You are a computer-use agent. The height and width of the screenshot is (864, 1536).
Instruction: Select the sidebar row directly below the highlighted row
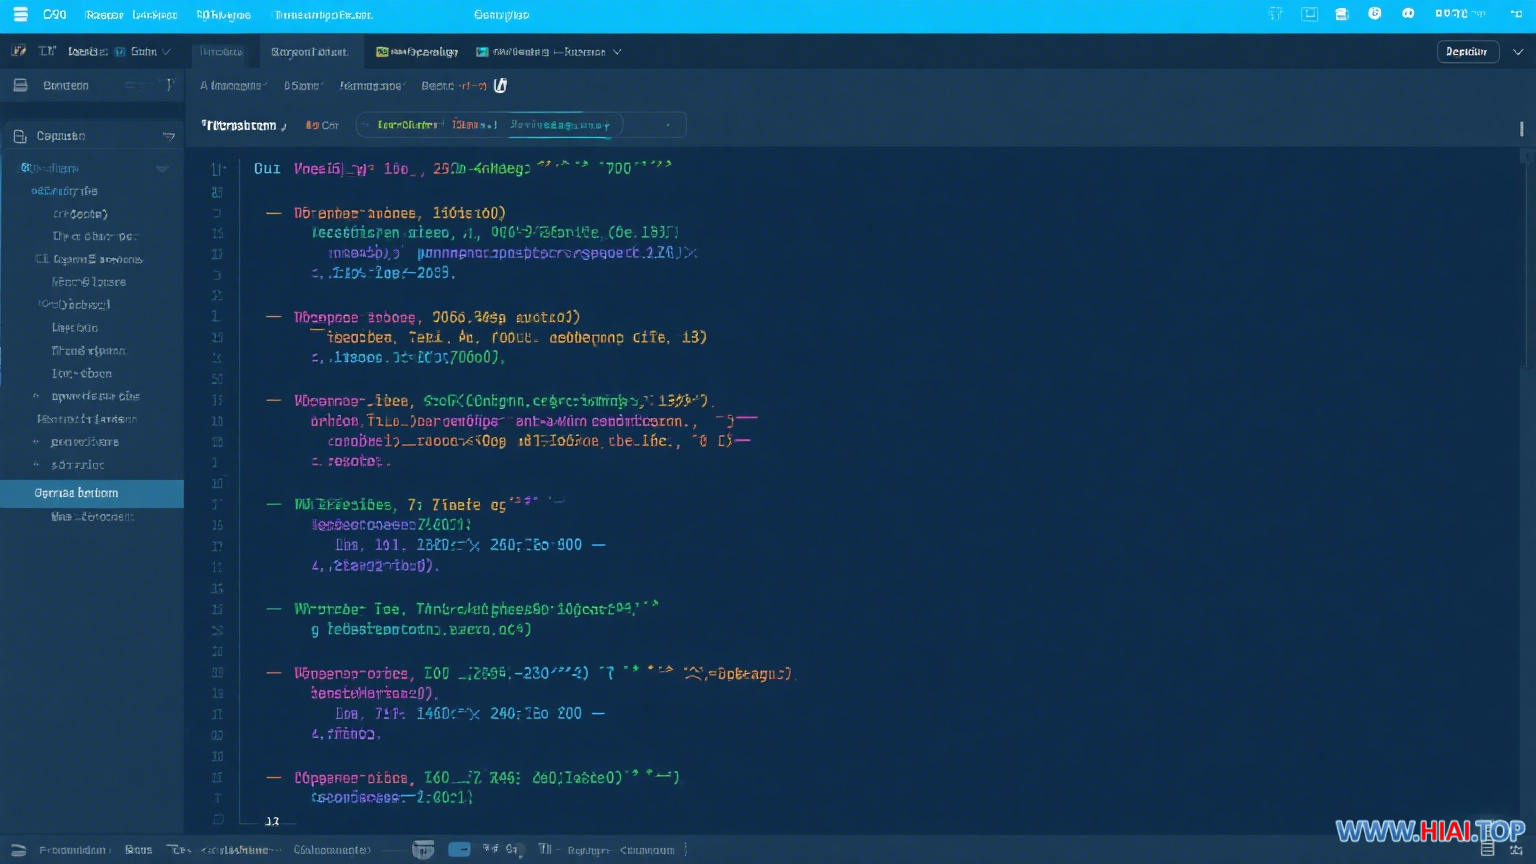tap(92, 517)
